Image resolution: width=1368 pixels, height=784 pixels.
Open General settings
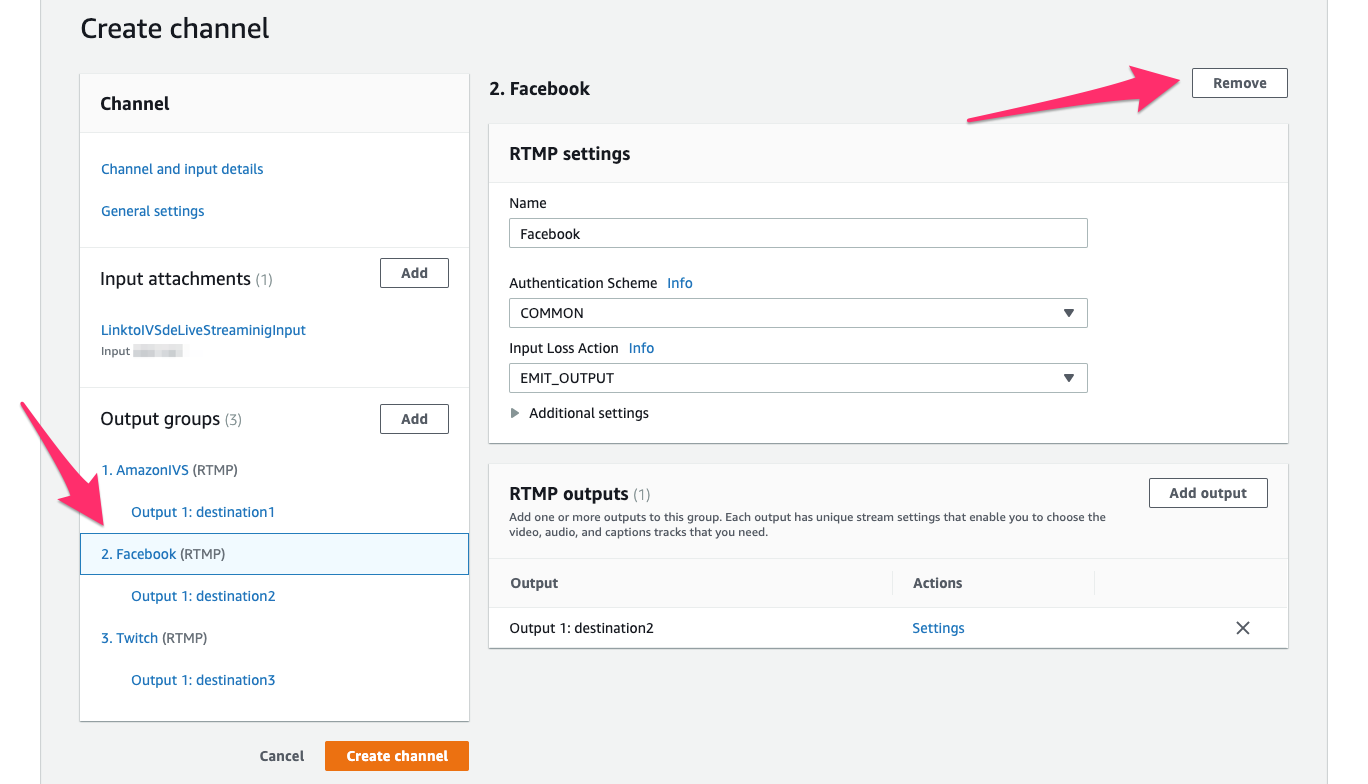[x=152, y=210]
